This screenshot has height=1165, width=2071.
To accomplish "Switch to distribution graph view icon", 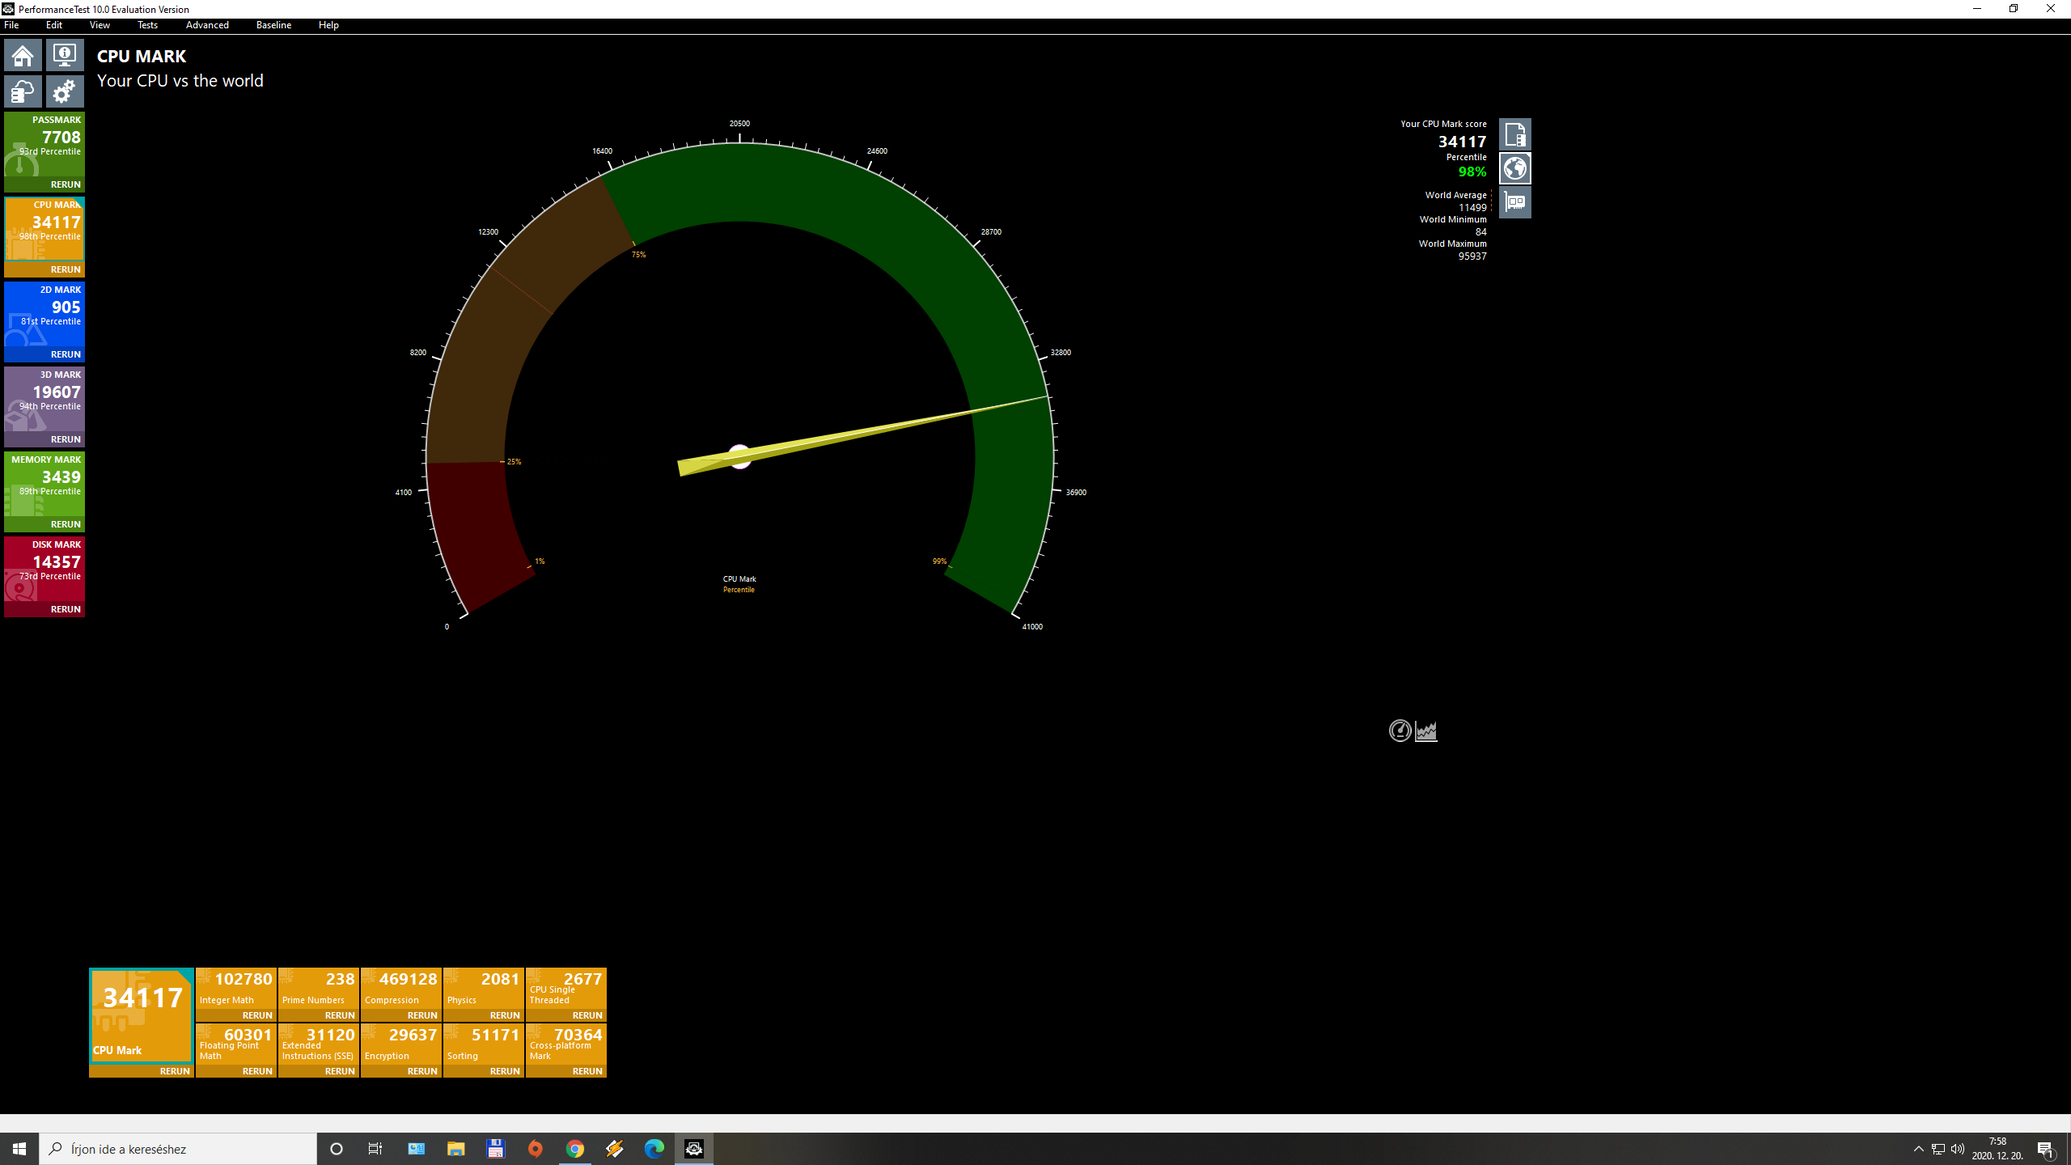I will [x=1426, y=731].
